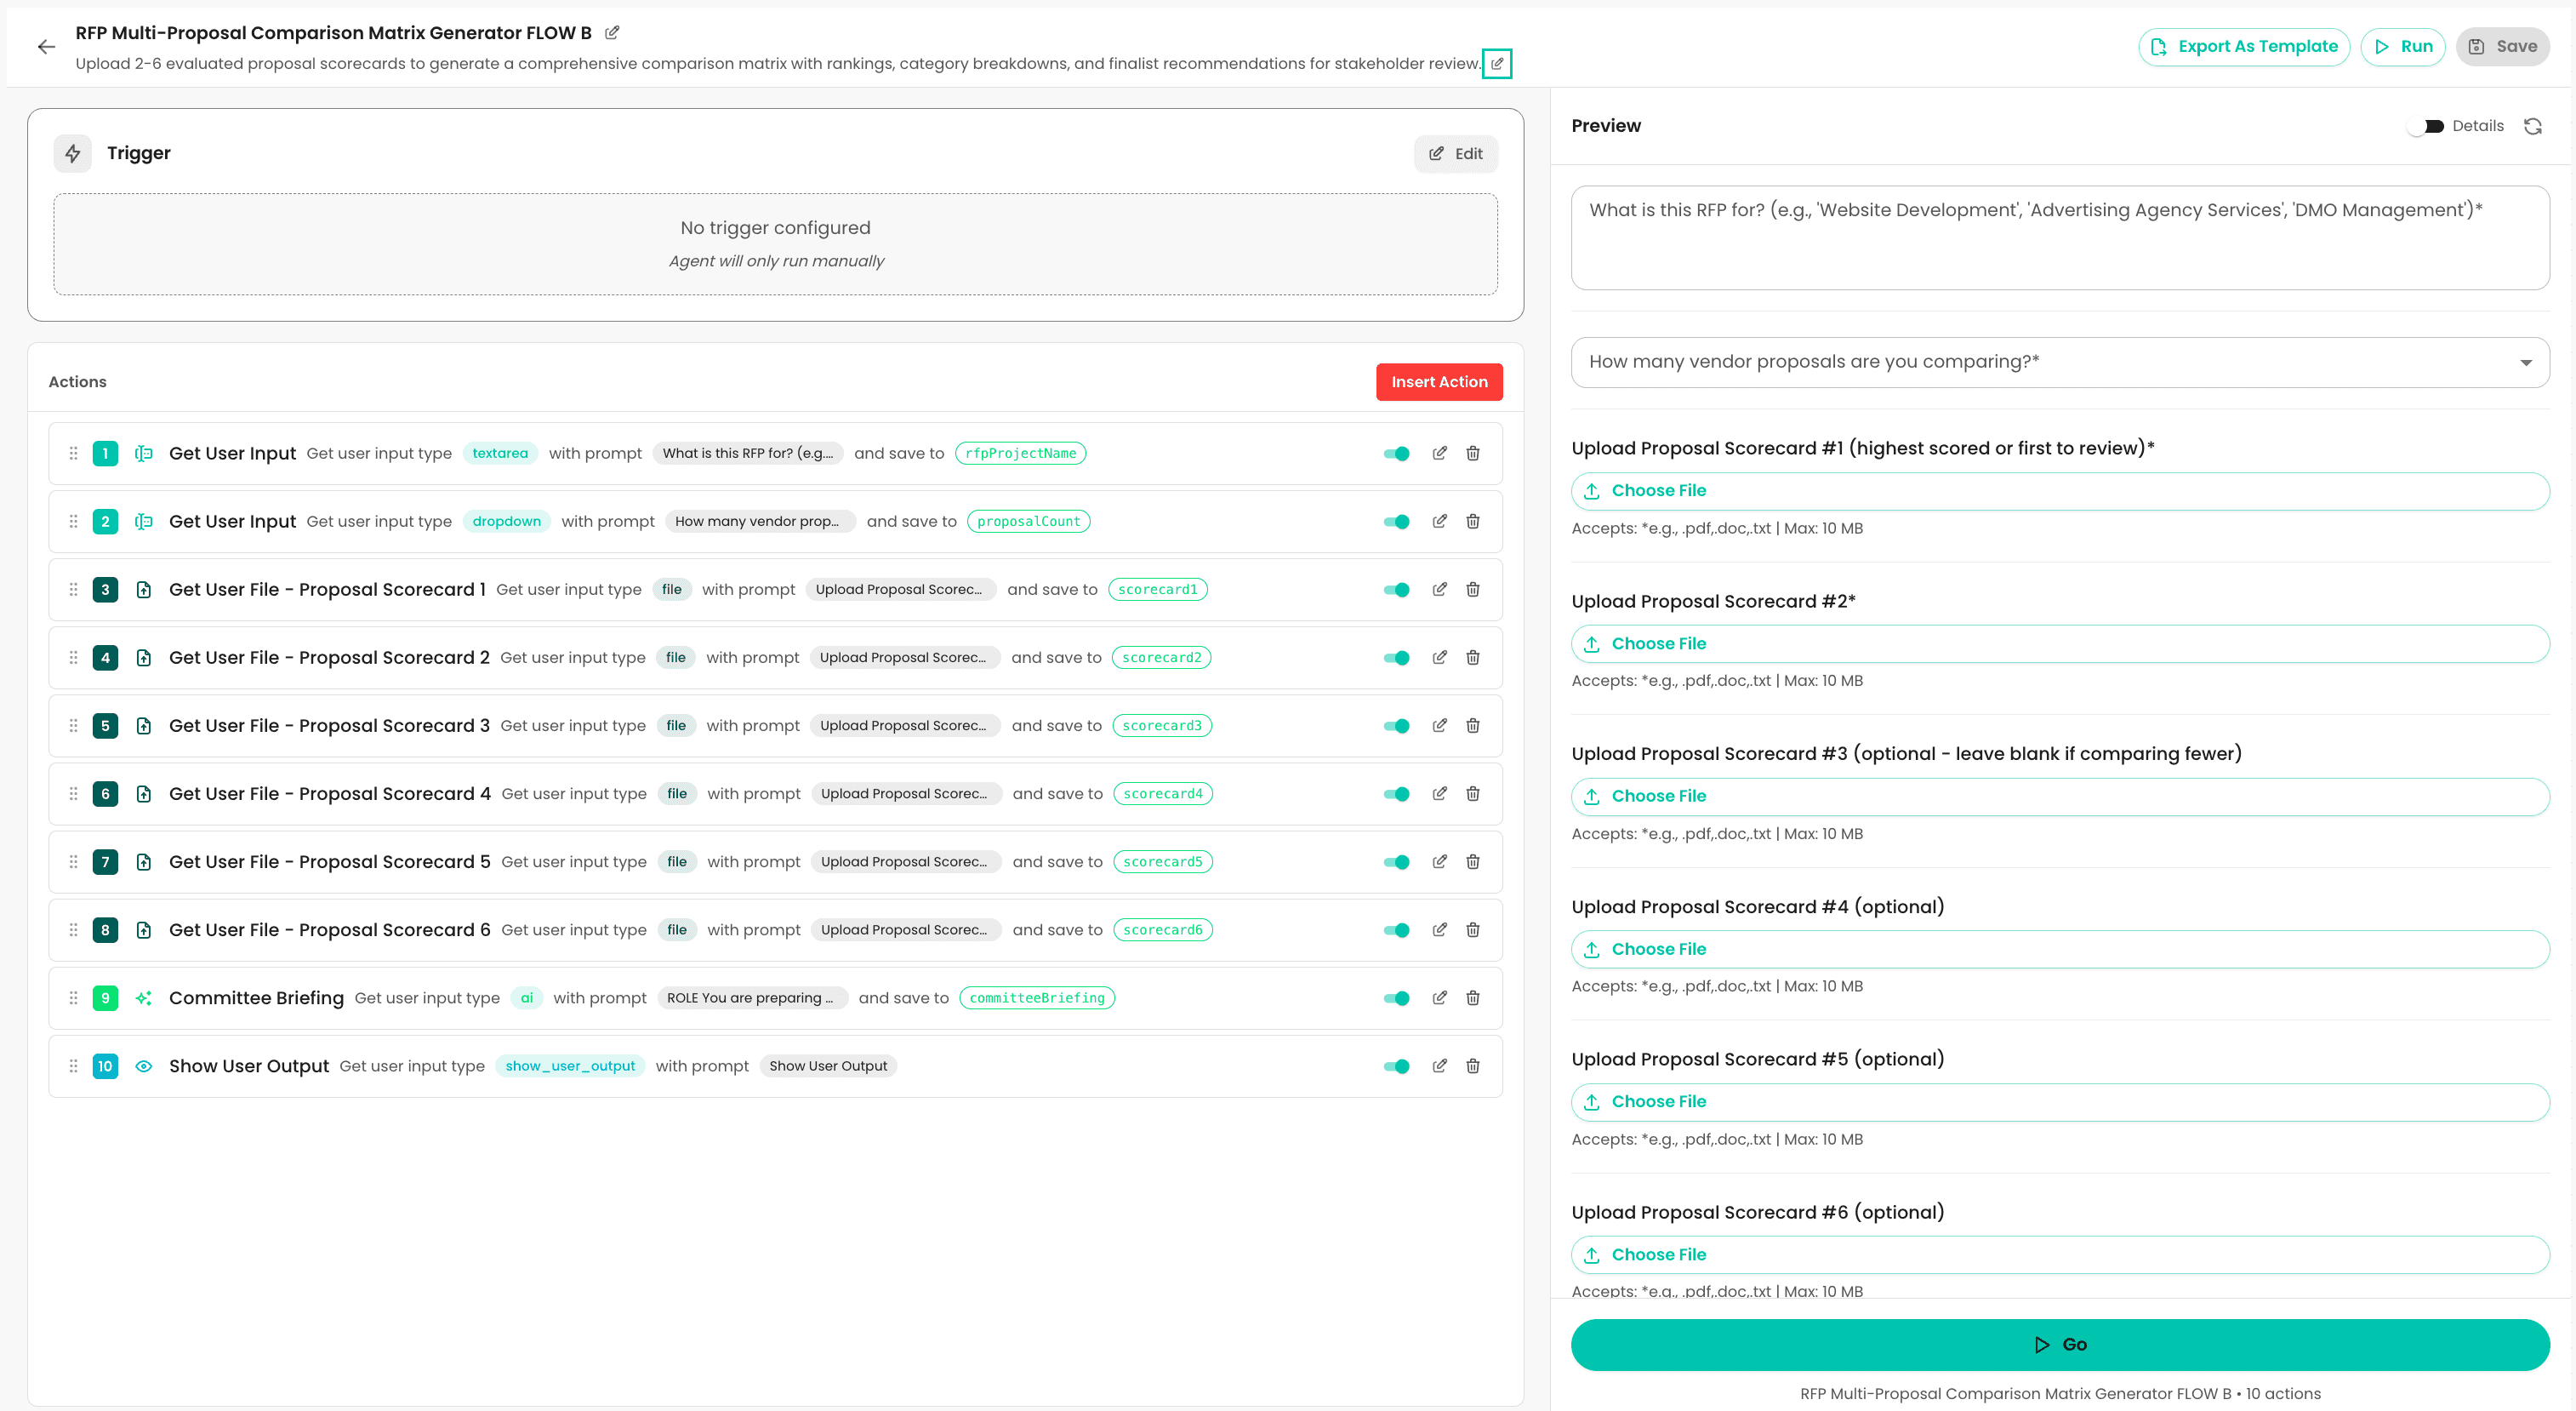
Task: Delete the Proposal Scorecard 5 action
Action: (x=1472, y=861)
